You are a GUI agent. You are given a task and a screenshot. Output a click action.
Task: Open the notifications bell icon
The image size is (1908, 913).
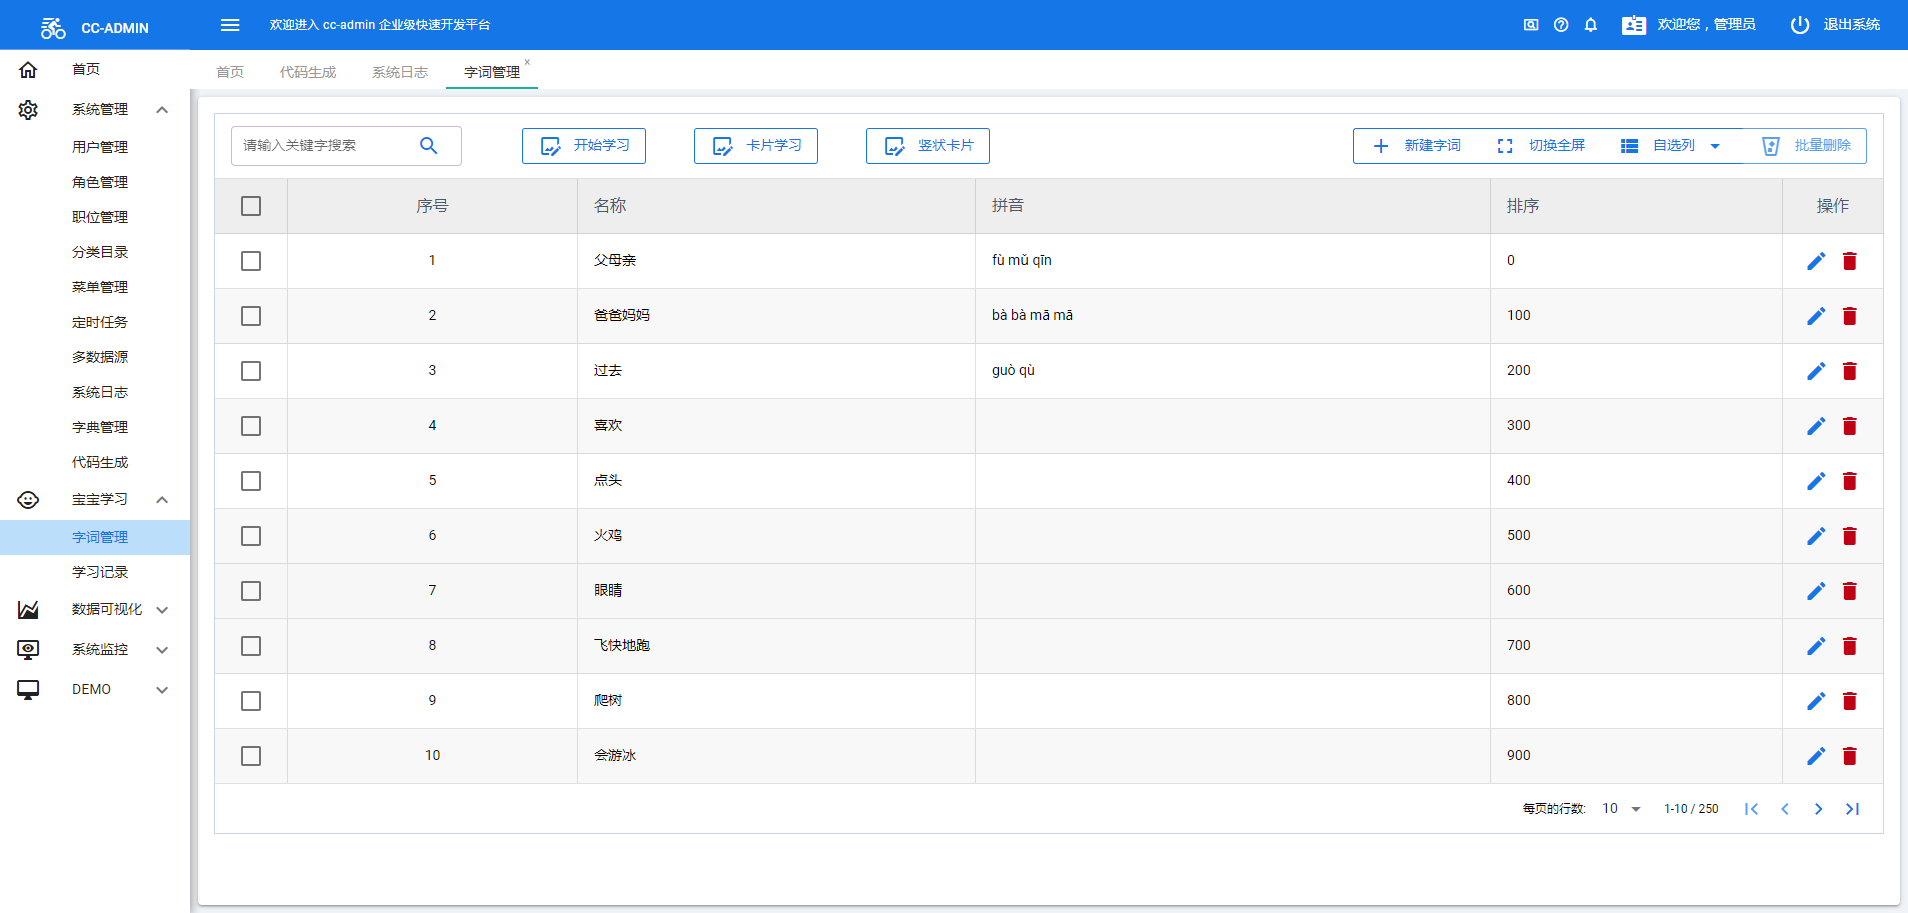point(1591,25)
